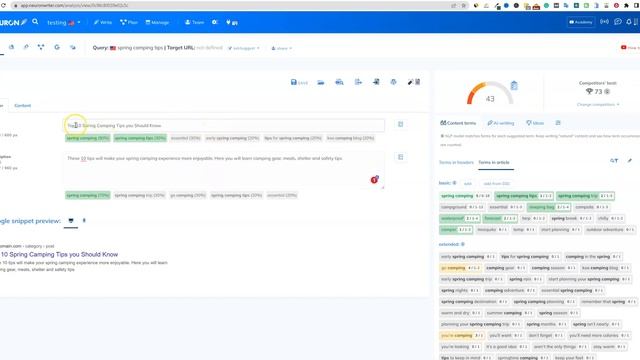The image size is (640, 360).
Task: Click the 'spring camping destination' extended term
Action: pyautogui.click(x=474, y=302)
